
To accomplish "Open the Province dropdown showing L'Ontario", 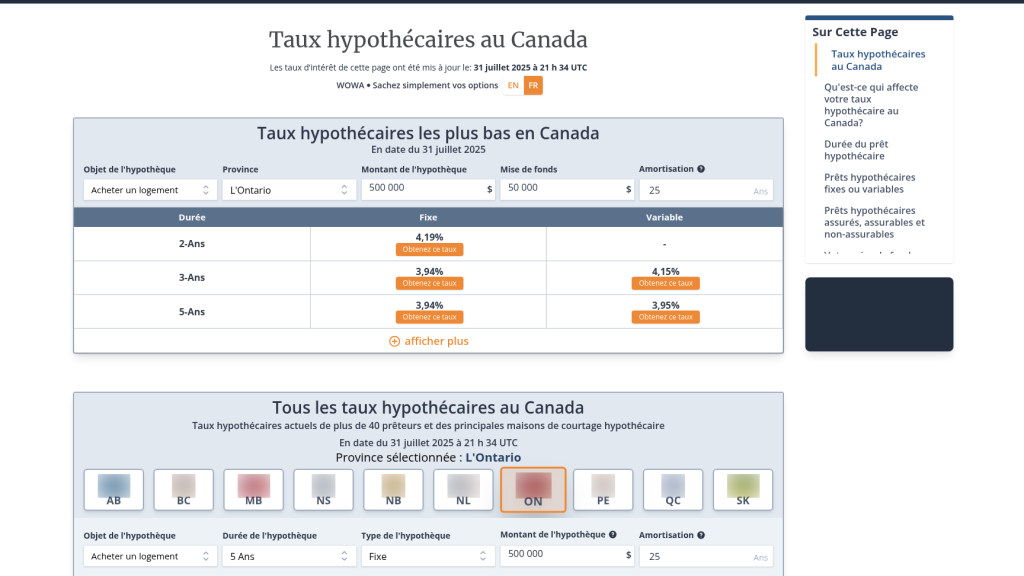I will coord(289,190).
